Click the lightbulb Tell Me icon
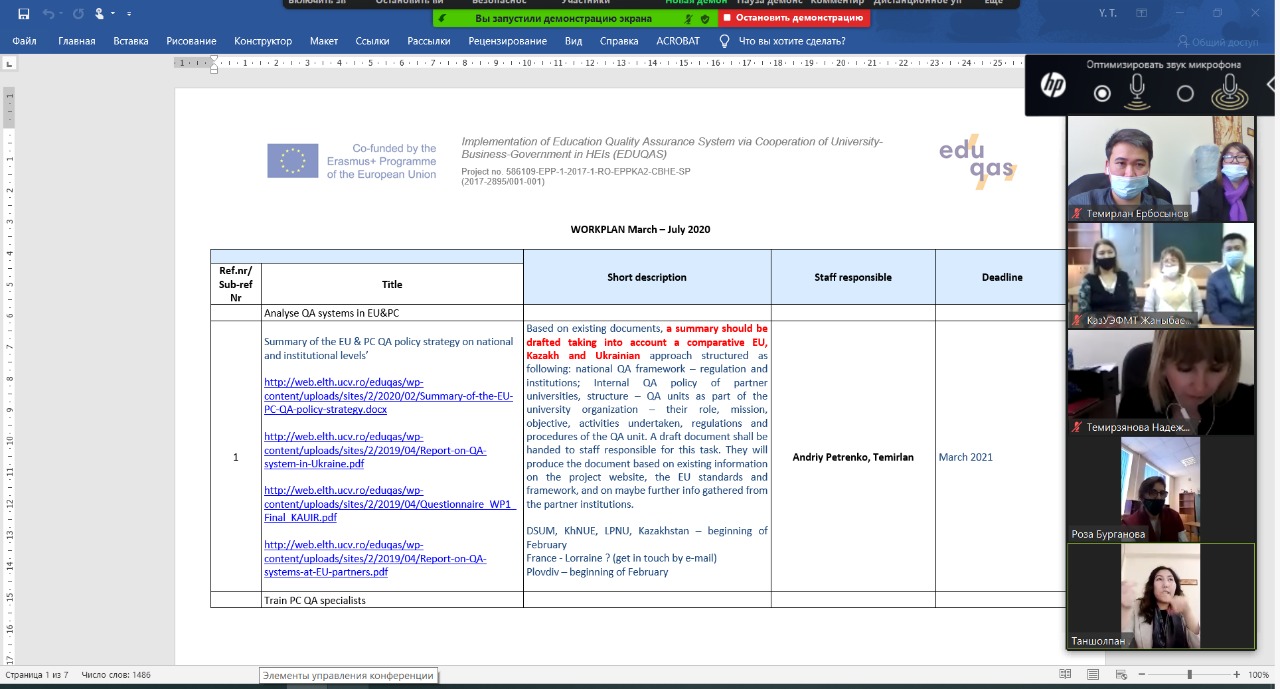This screenshot has width=1280, height=689. (724, 41)
